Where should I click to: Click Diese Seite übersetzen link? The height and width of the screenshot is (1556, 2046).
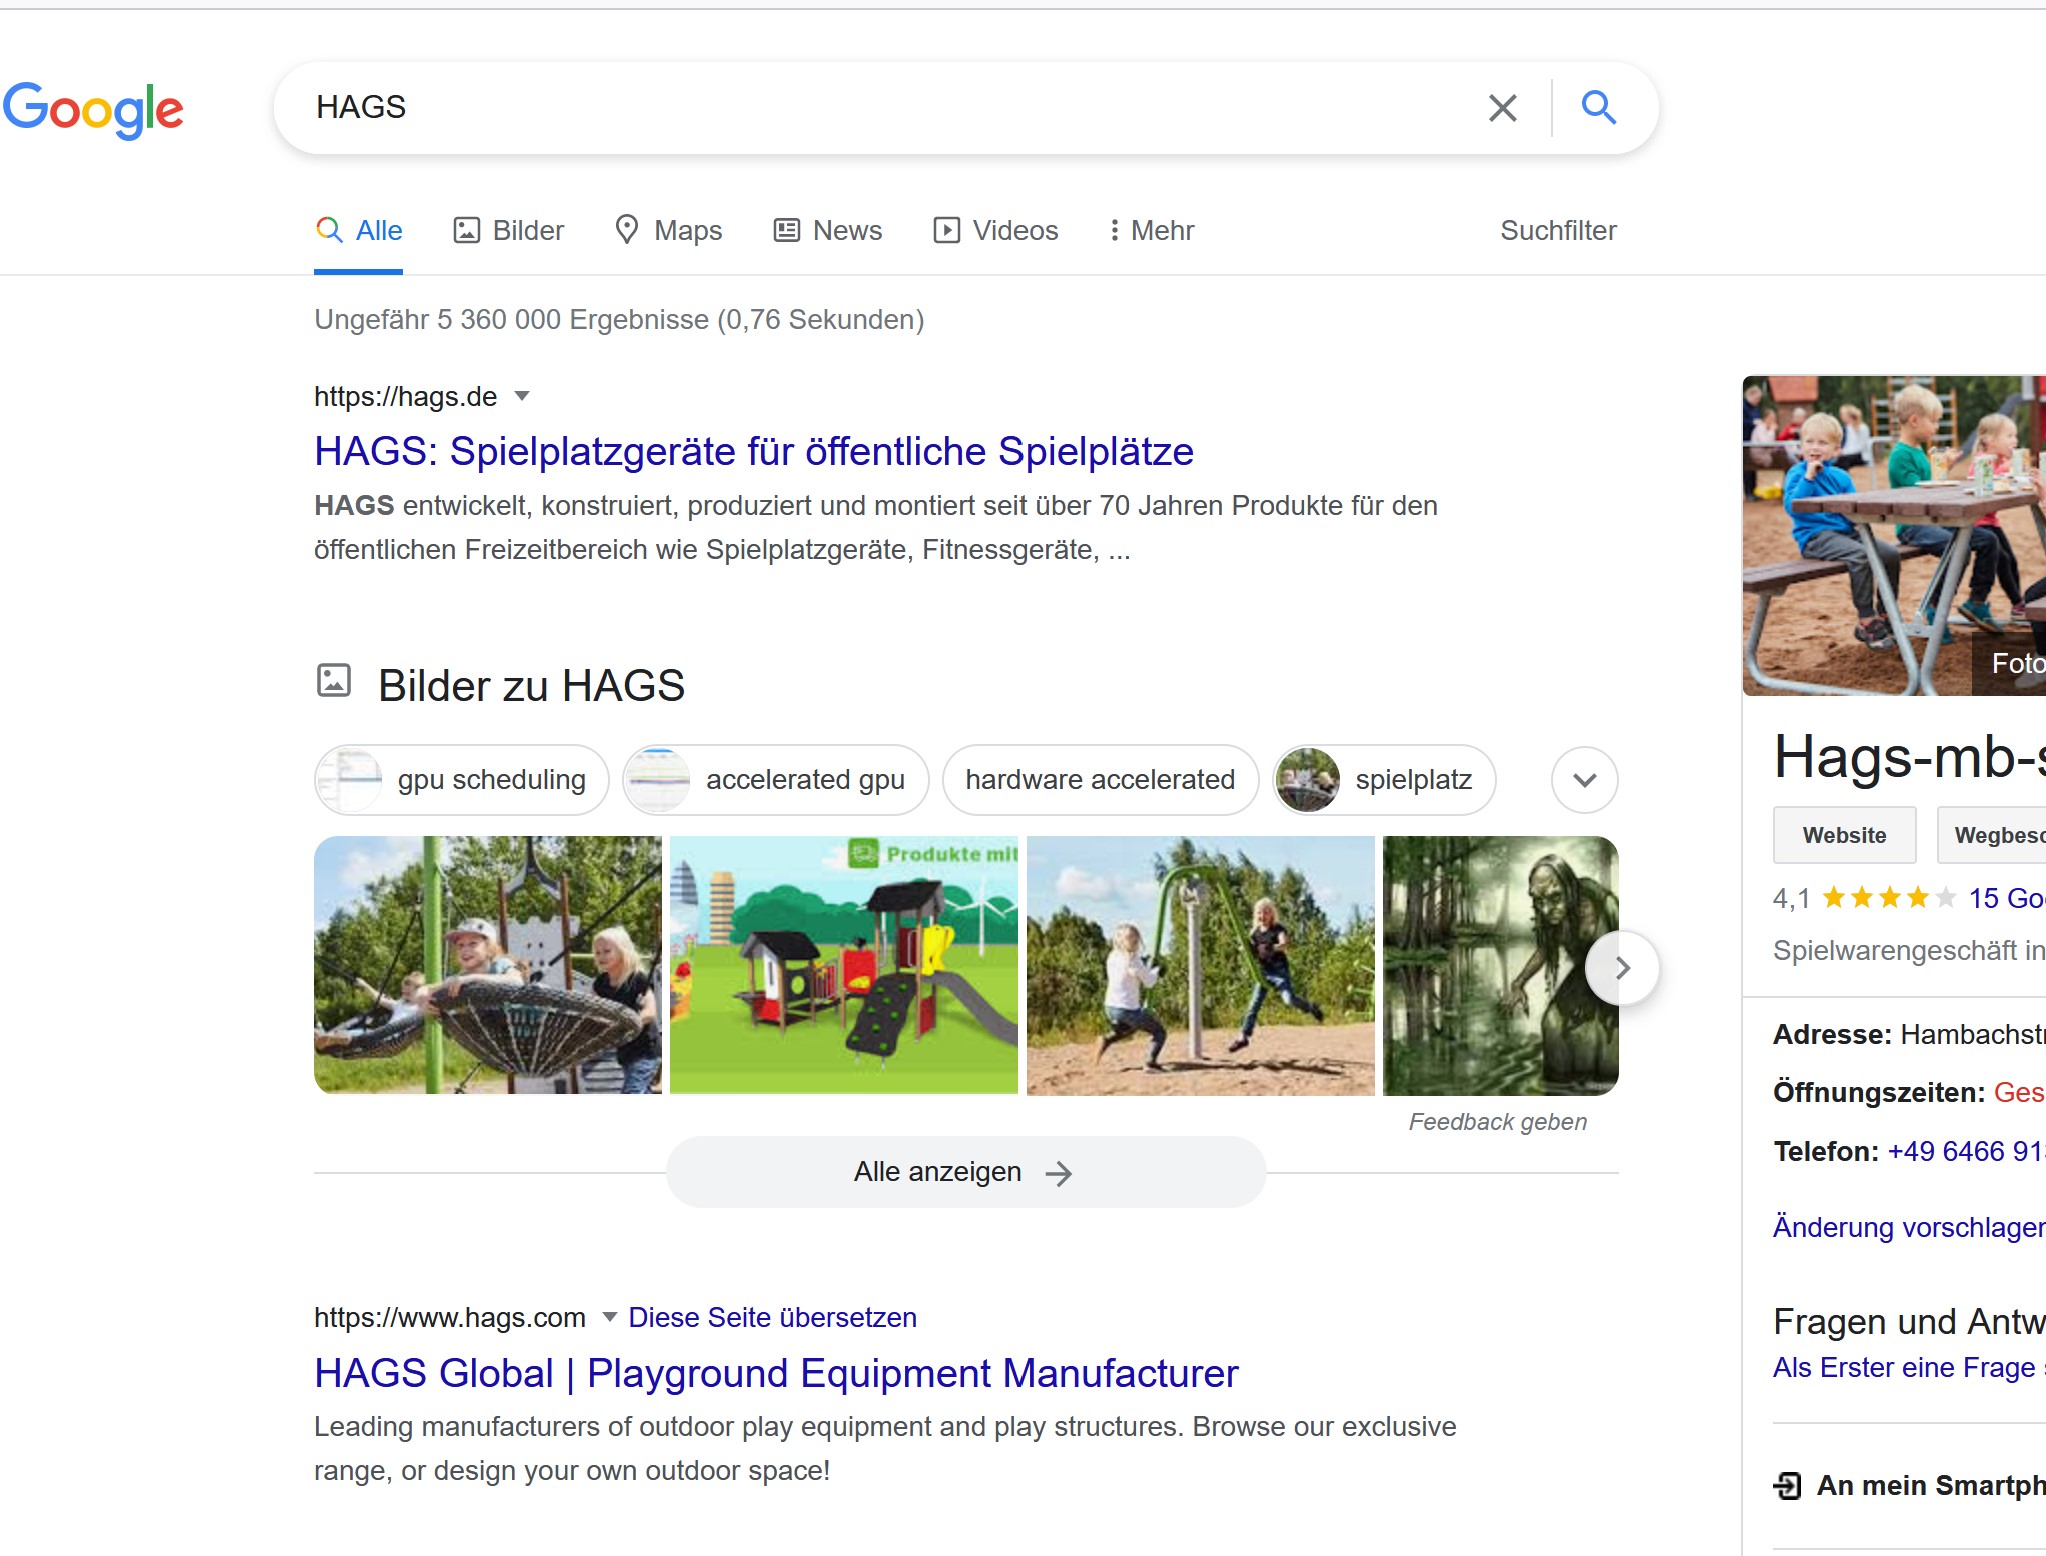[772, 1317]
